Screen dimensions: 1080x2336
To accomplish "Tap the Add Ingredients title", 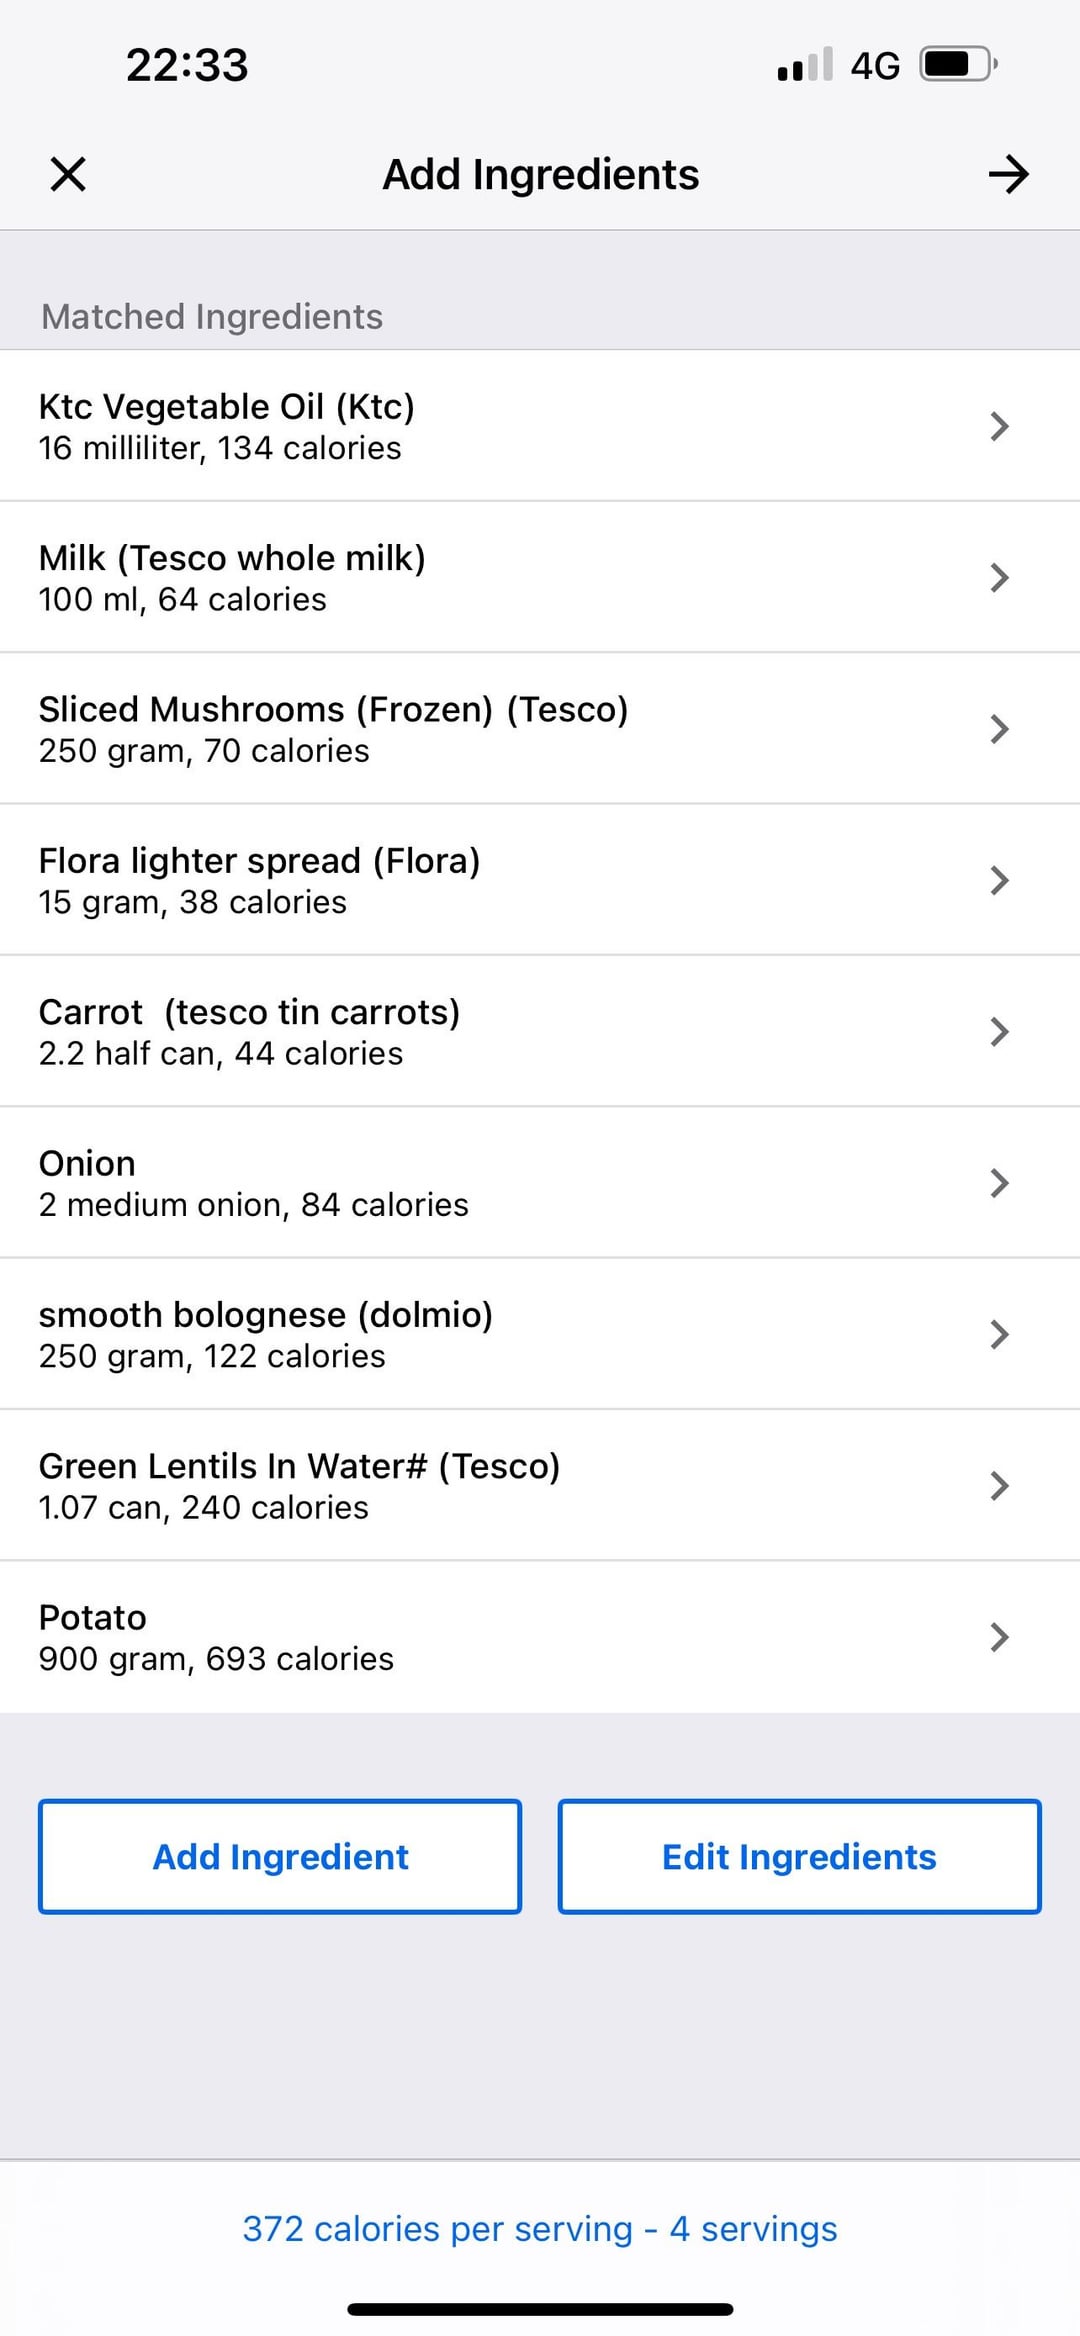I will point(540,174).
